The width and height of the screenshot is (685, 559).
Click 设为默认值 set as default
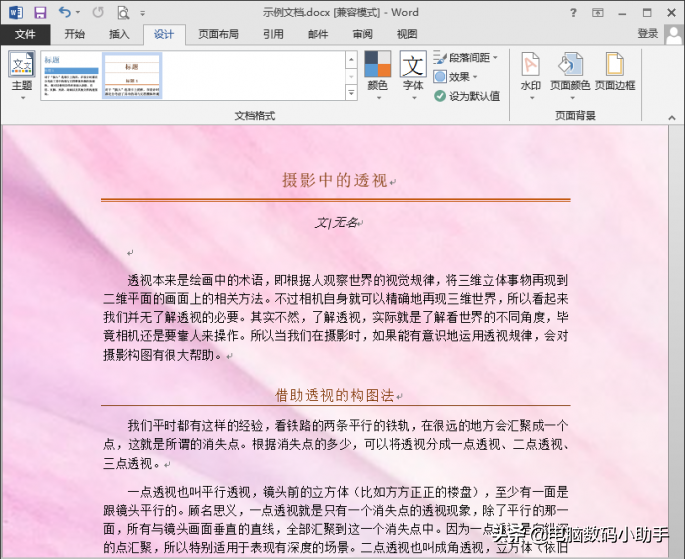click(x=467, y=96)
